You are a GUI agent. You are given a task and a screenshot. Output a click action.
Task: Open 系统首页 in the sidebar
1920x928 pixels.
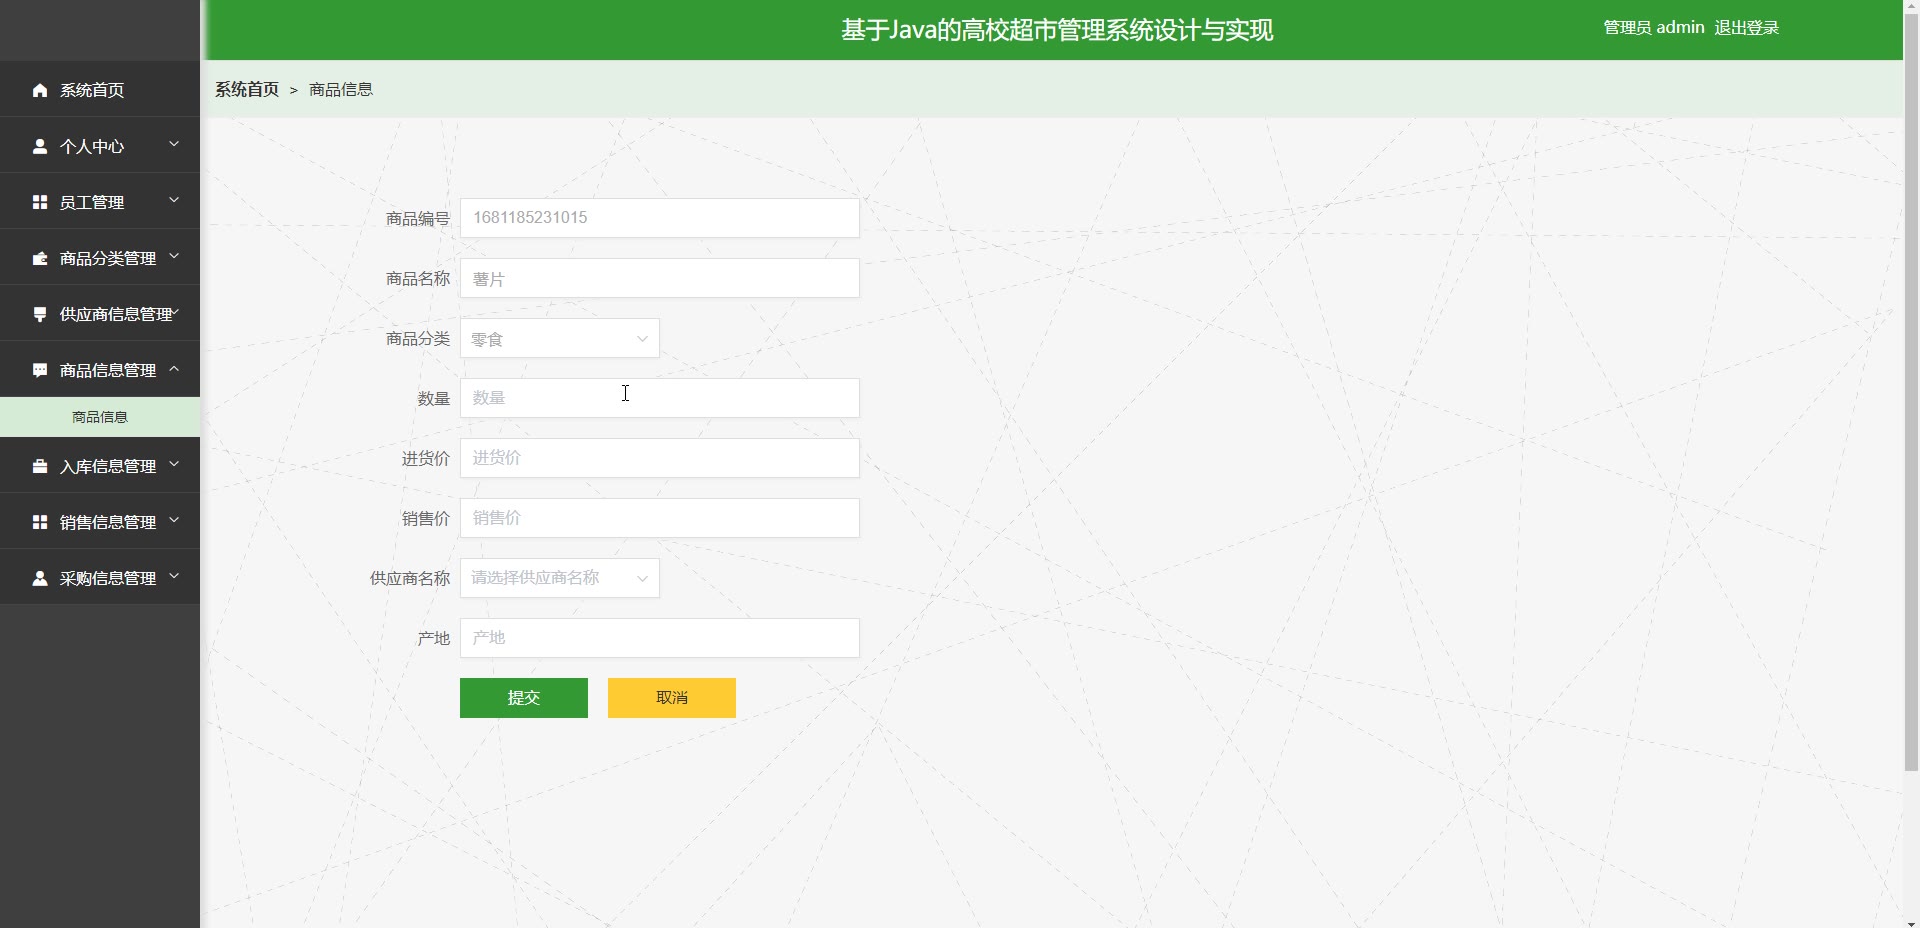[100, 90]
